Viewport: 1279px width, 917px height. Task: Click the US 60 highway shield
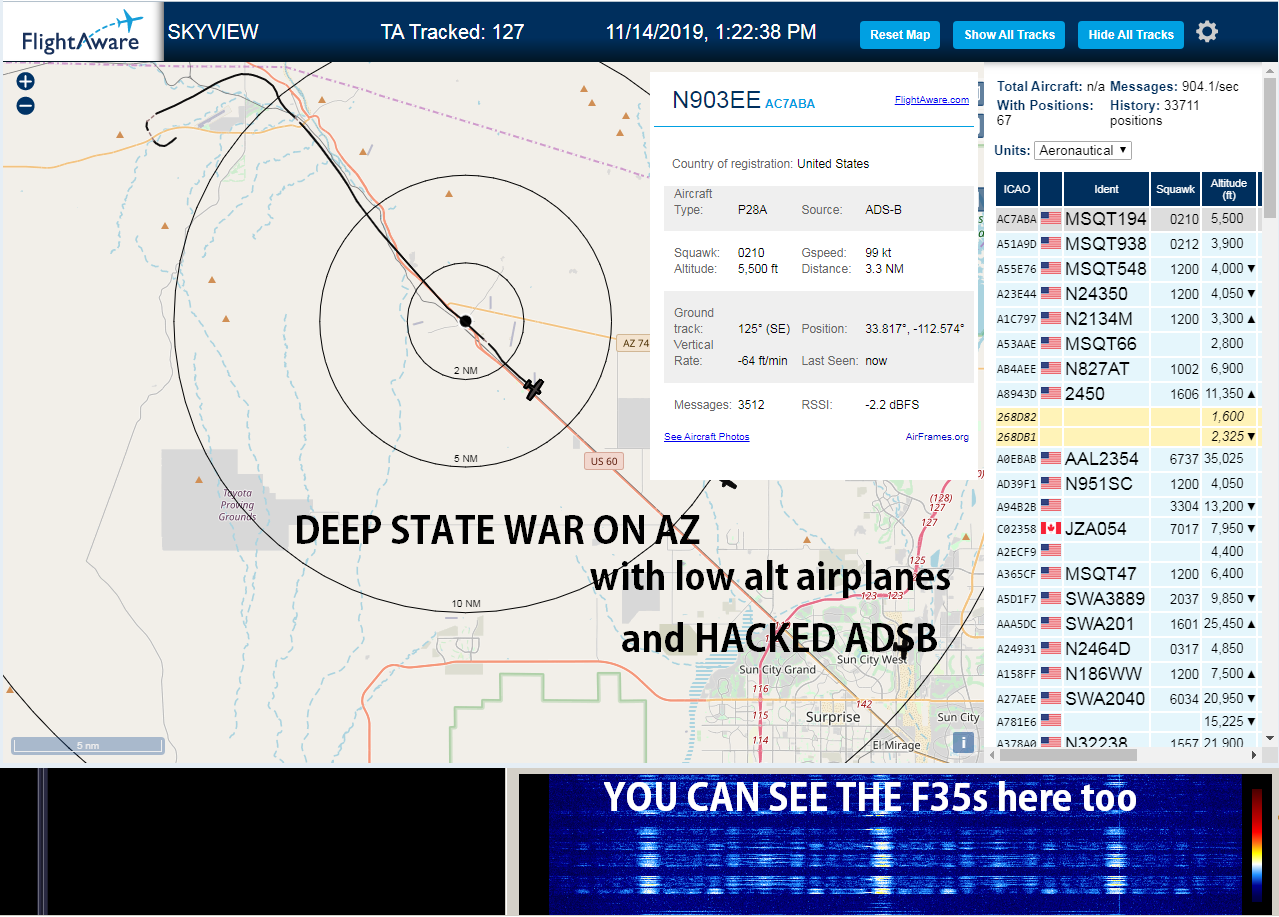[x=603, y=461]
